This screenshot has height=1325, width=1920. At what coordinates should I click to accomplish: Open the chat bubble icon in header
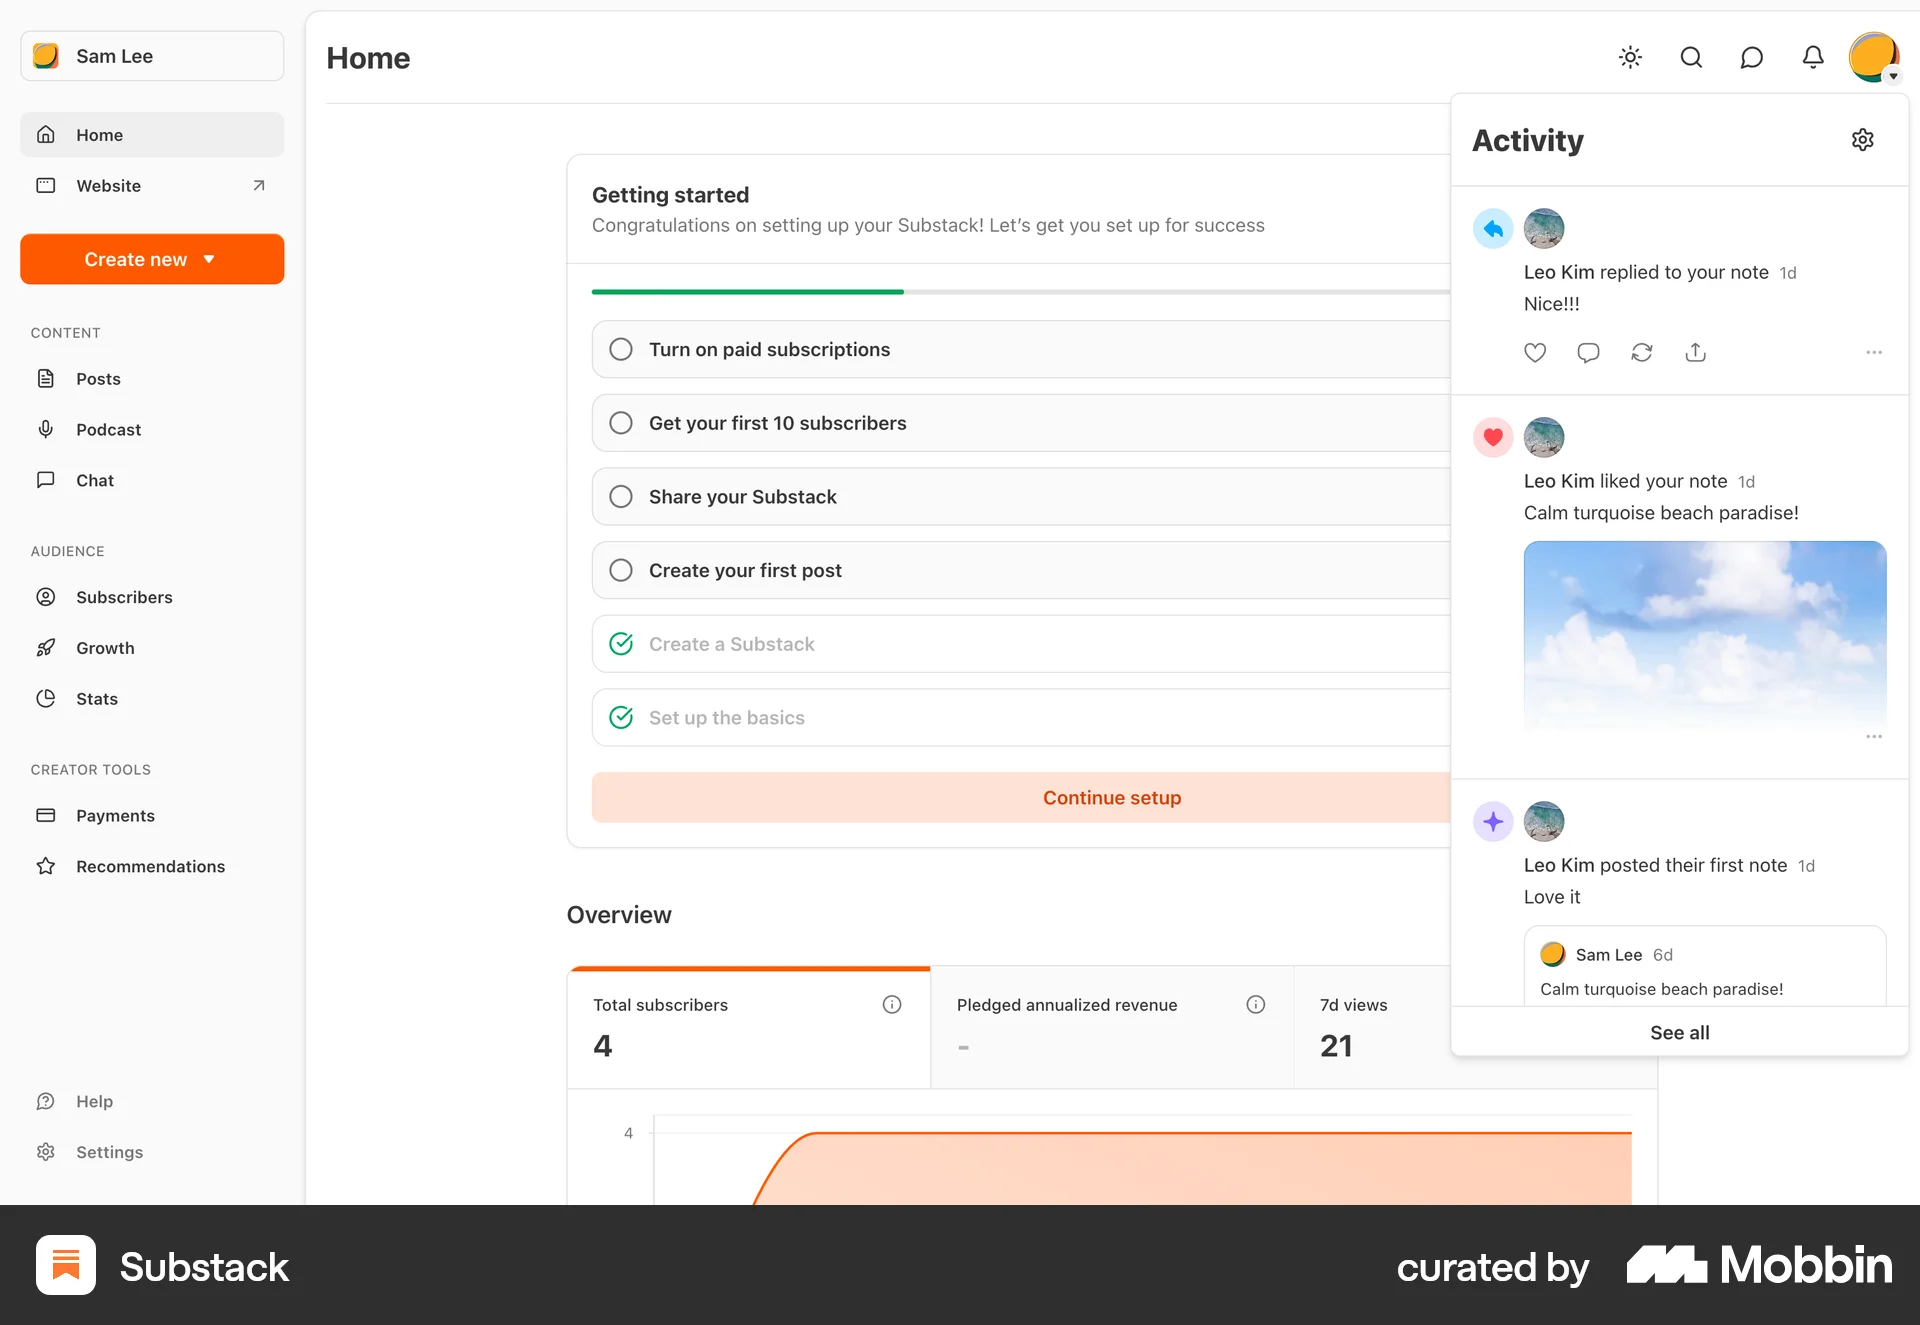(1752, 57)
